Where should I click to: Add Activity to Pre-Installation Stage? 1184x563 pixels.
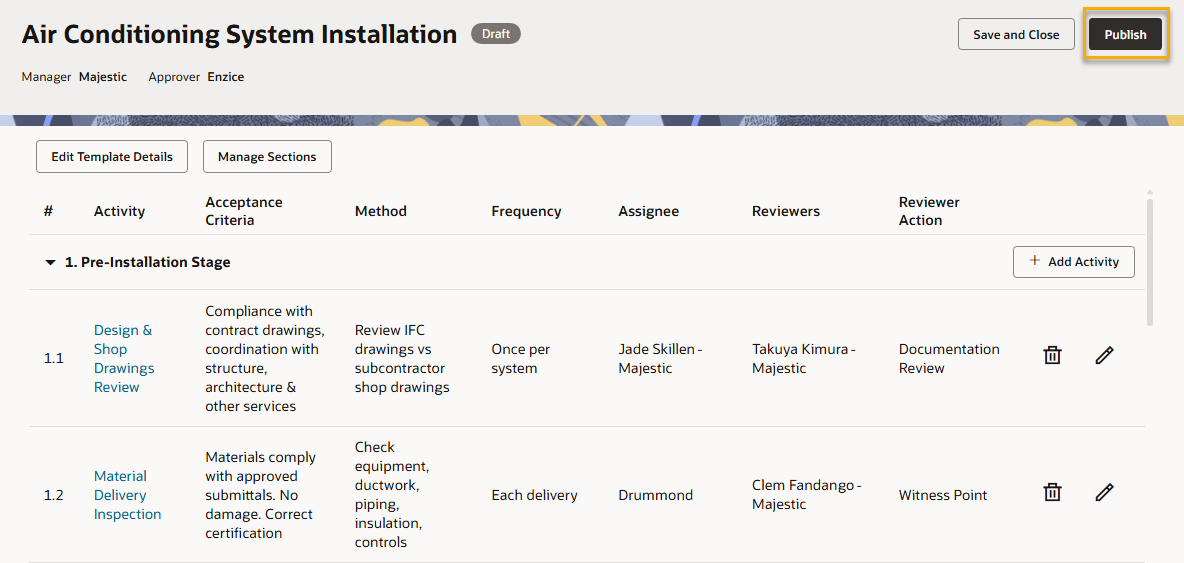(x=1073, y=262)
